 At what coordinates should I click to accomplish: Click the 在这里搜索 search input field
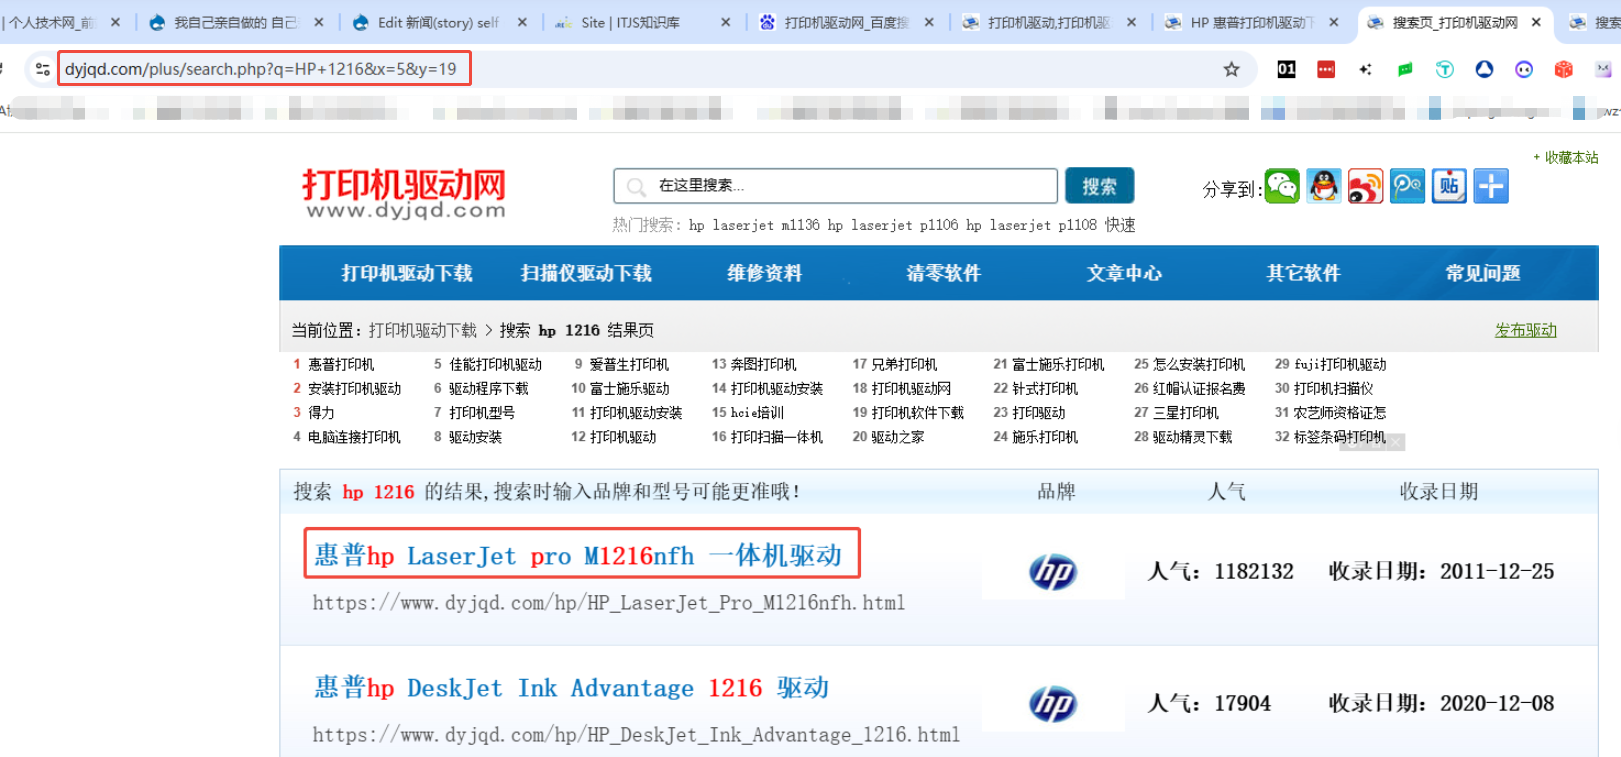(x=835, y=186)
